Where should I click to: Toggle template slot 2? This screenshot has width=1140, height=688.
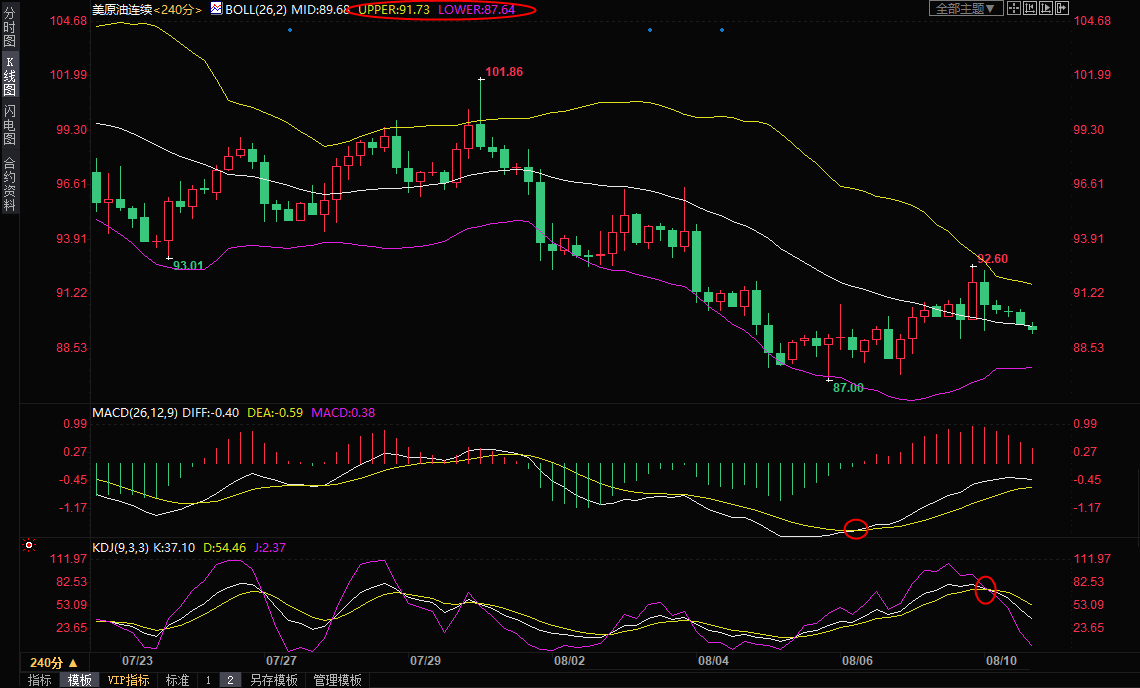228,680
